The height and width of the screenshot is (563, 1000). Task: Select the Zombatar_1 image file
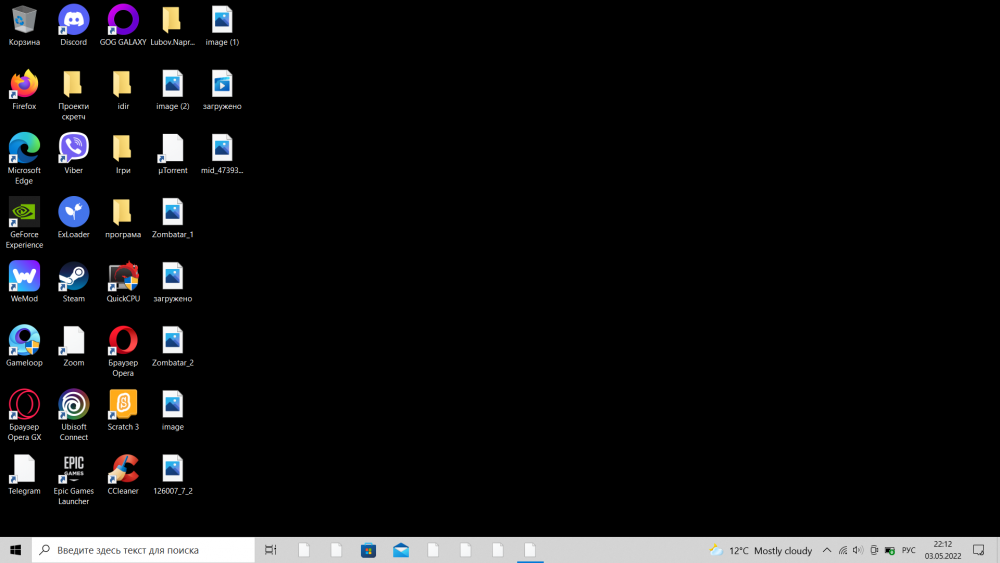(172, 218)
